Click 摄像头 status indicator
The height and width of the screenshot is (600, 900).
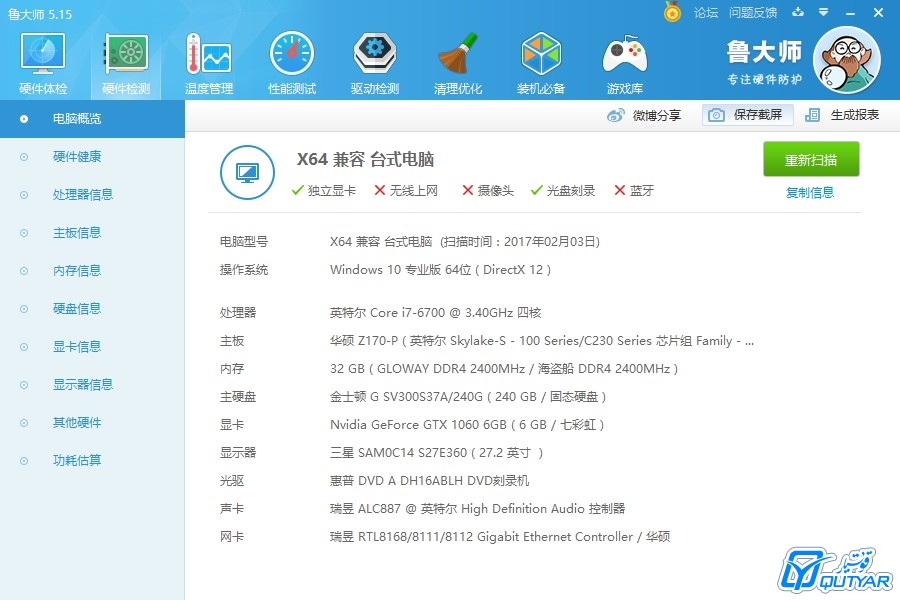point(488,191)
